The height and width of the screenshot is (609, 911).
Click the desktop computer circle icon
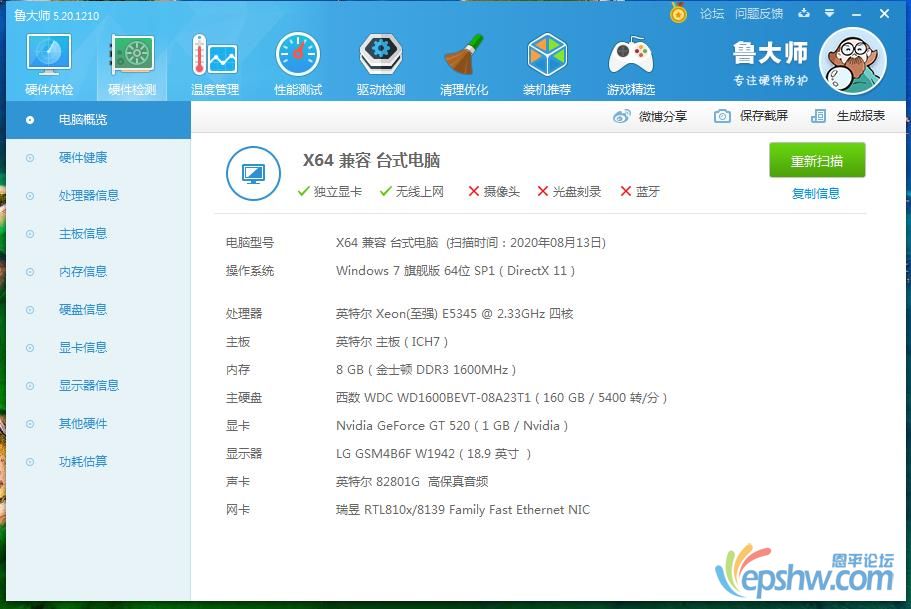click(253, 173)
